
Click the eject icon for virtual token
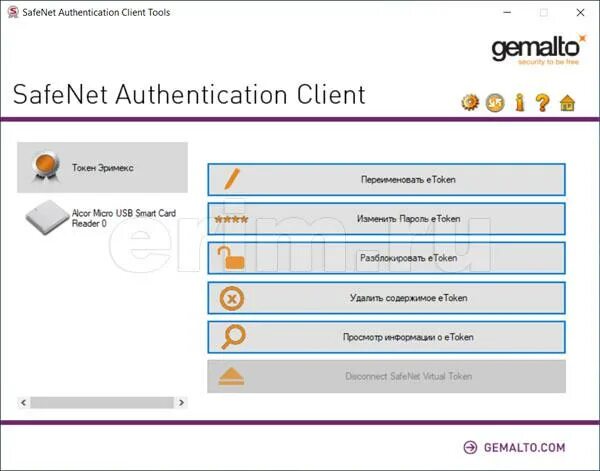231,376
